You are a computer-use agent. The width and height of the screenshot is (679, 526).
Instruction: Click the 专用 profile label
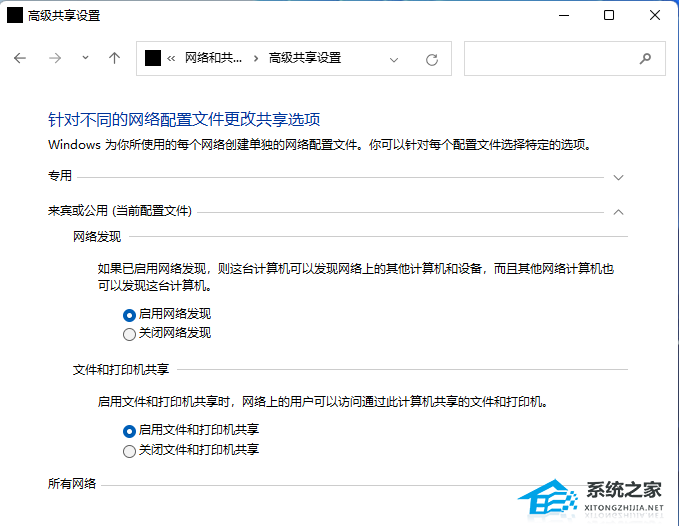60,176
